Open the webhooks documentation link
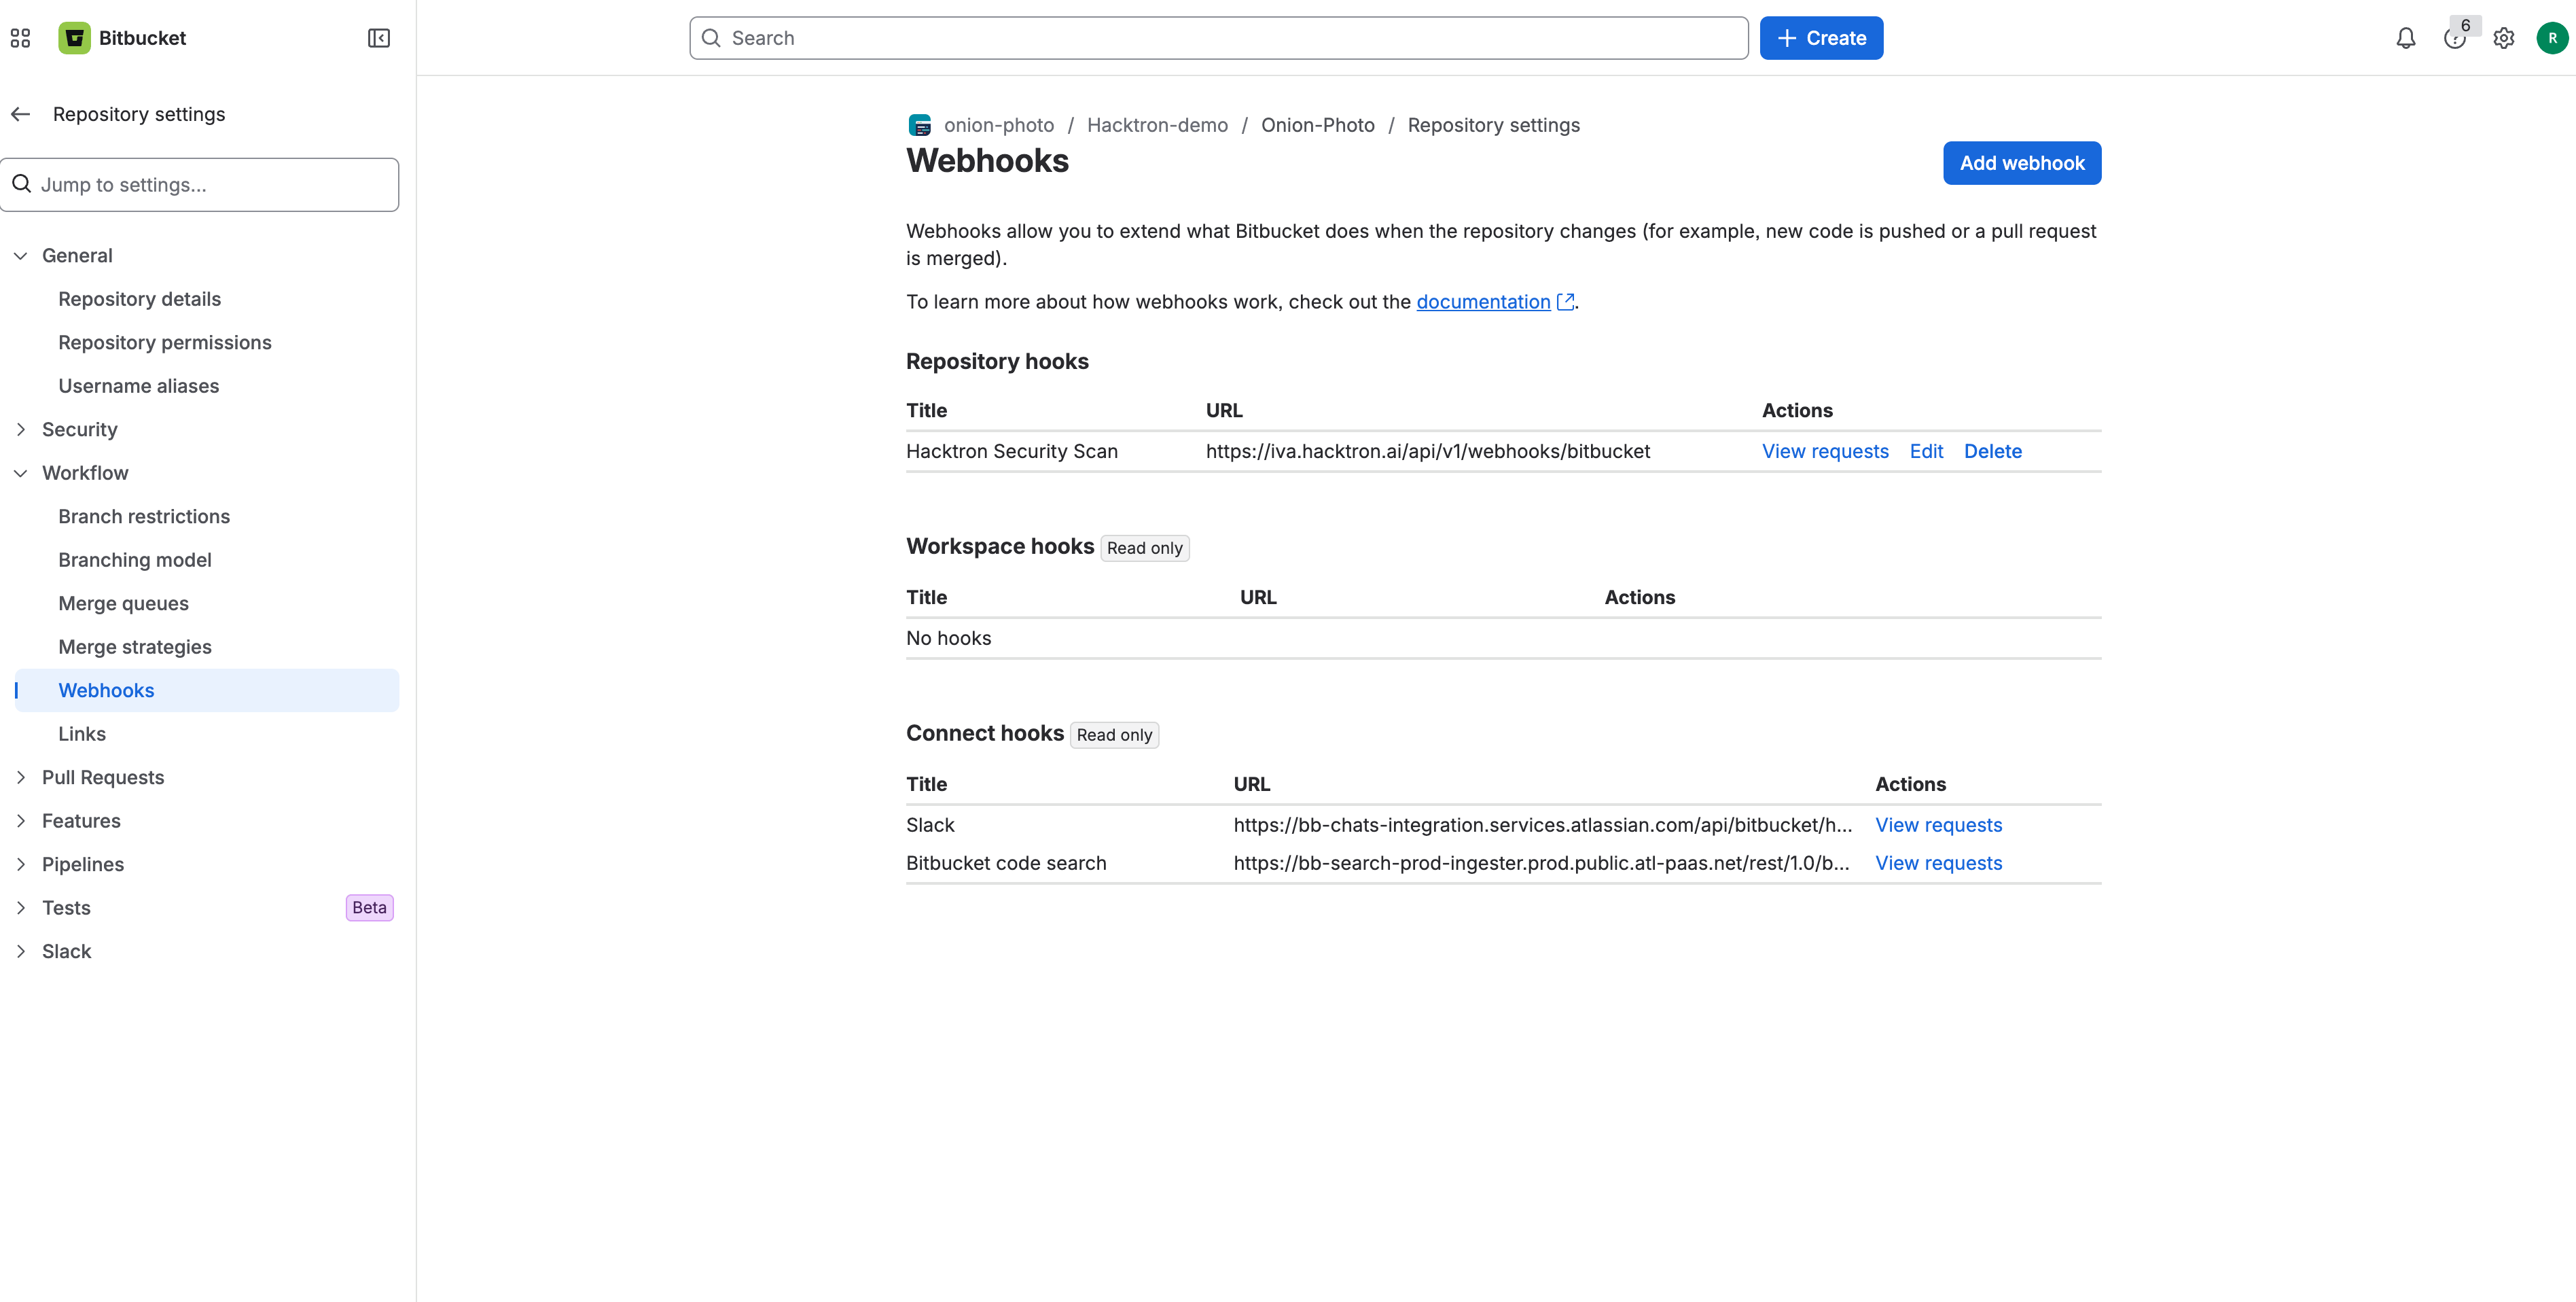 click(x=1483, y=302)
